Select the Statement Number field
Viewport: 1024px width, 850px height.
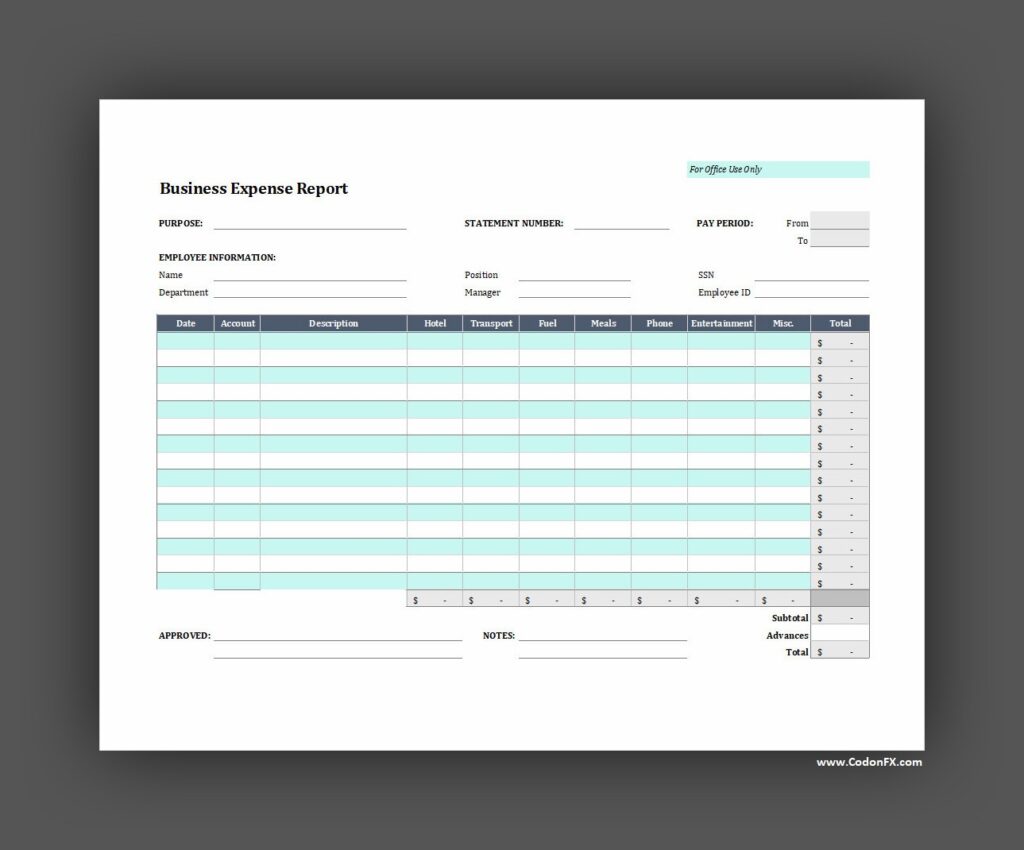621,223
